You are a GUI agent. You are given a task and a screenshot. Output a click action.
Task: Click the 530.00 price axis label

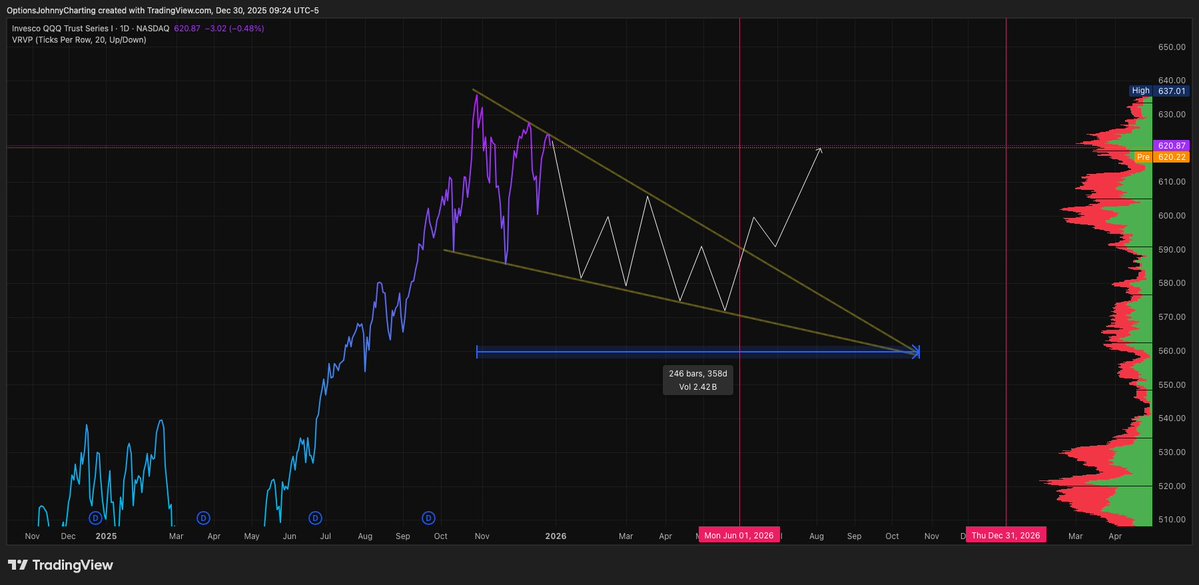tap(1170, 453)
